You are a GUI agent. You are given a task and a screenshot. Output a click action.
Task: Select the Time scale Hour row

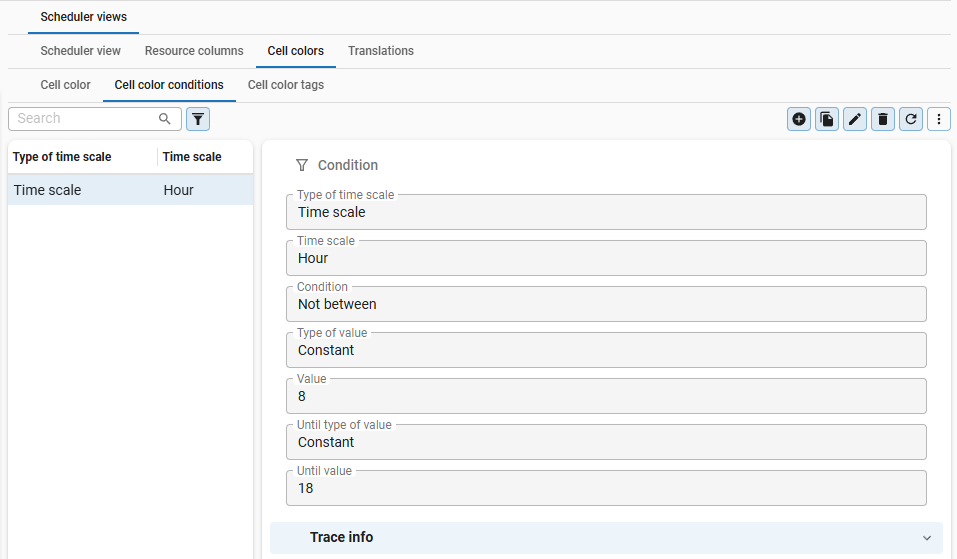tap(130, 190)
